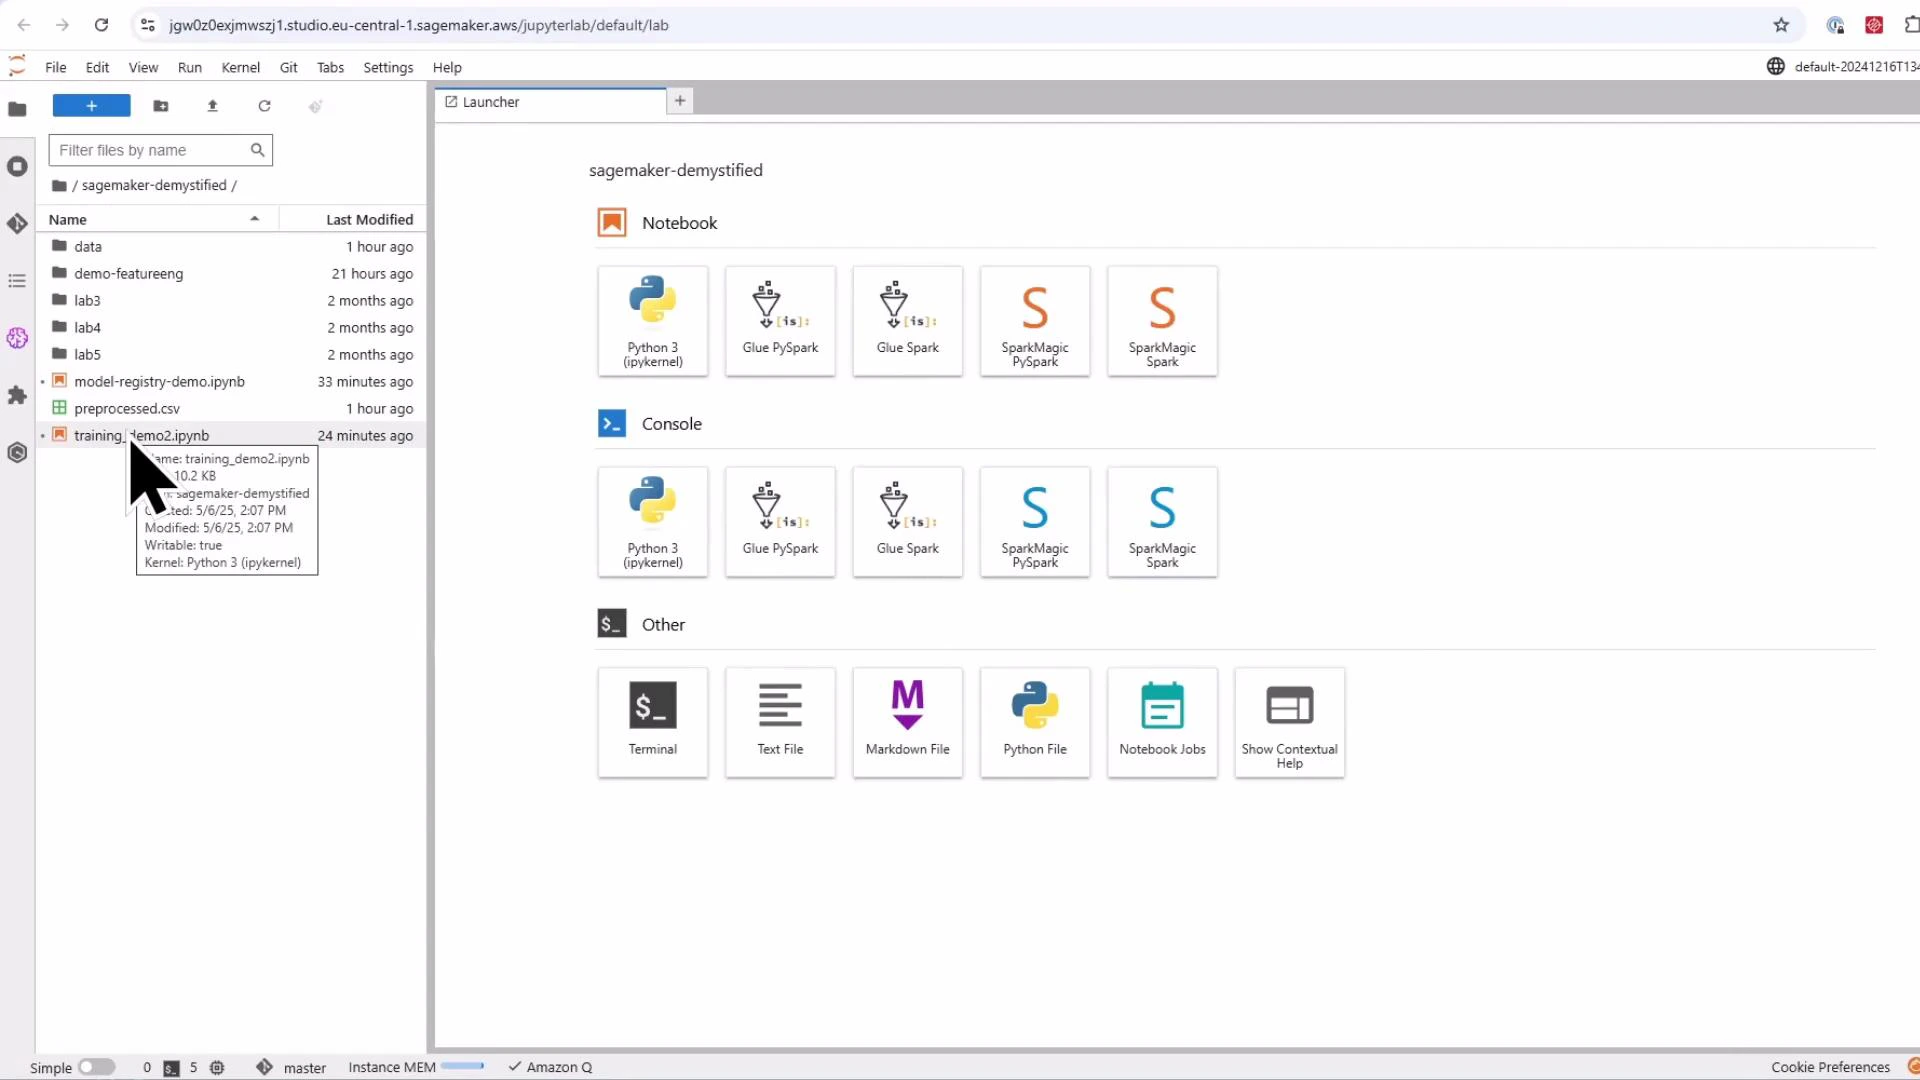
Task: Open the Kernel menu
Action: coord(240,67)
